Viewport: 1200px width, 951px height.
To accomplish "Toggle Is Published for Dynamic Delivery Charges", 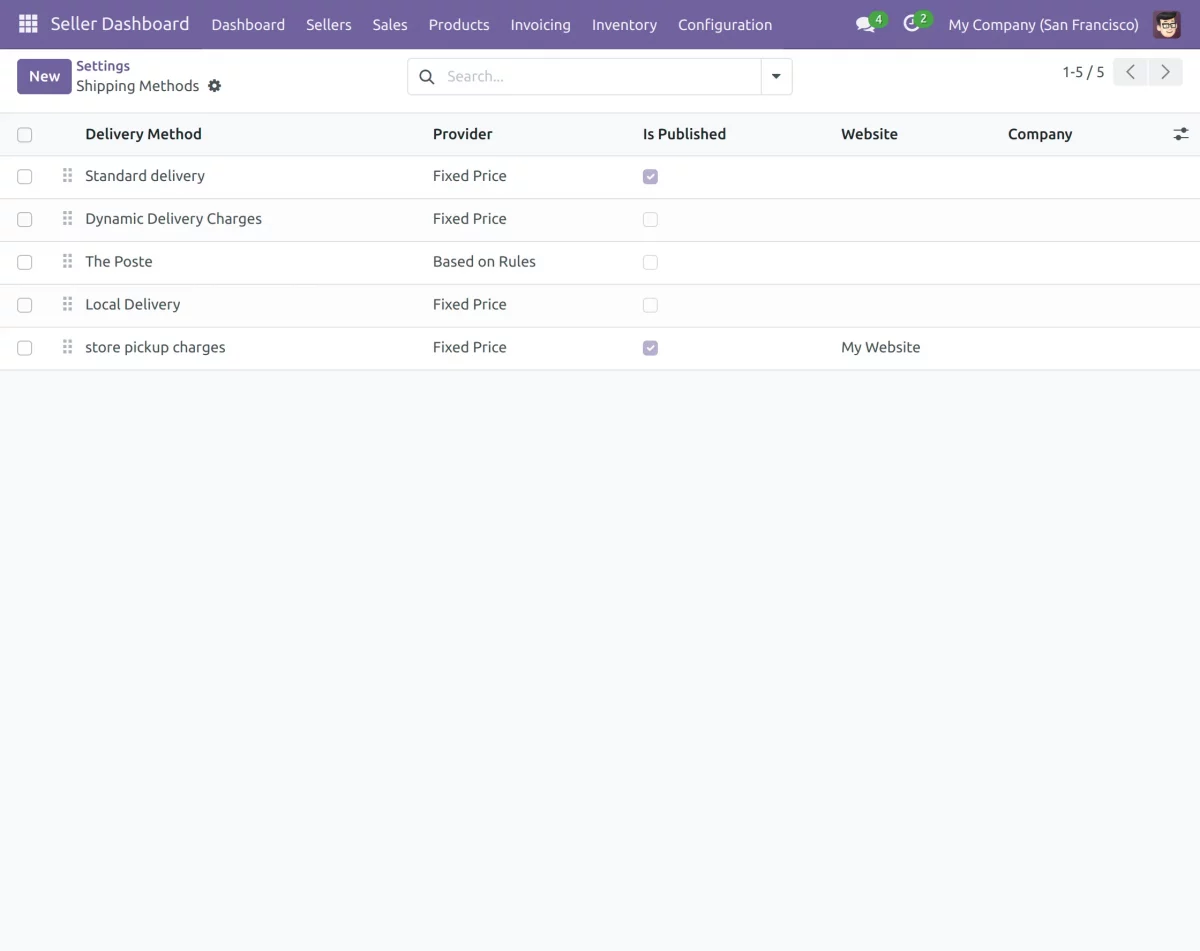I will coord(650,219).
